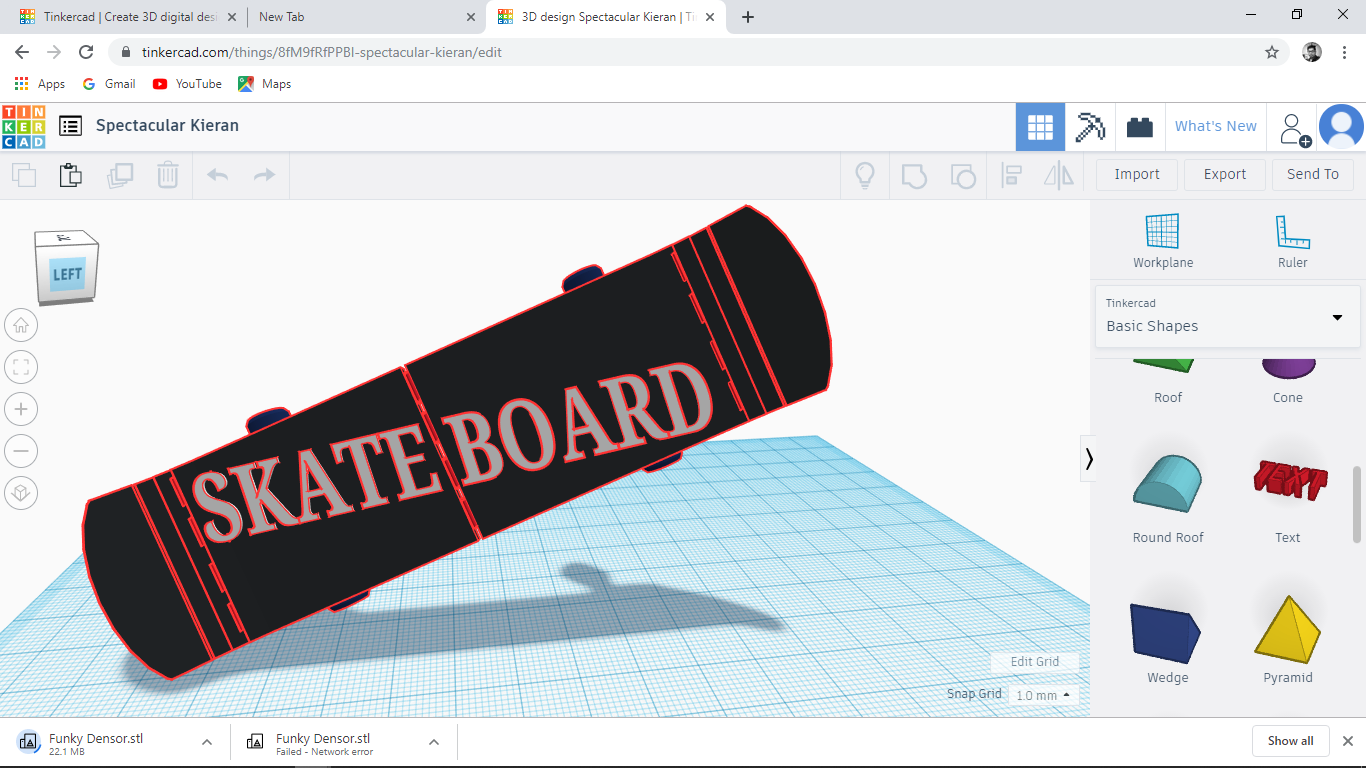Click the Export button
The width and height of the screenshot is (1366, 768).
coord(1225,174)
